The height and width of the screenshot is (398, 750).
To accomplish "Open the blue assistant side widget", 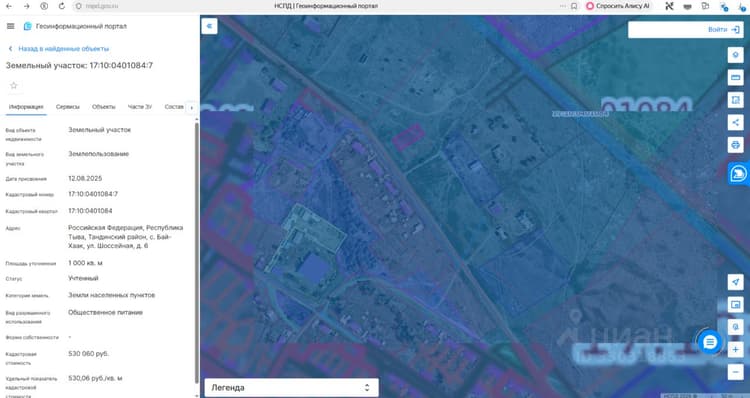I will coord(739,173).
